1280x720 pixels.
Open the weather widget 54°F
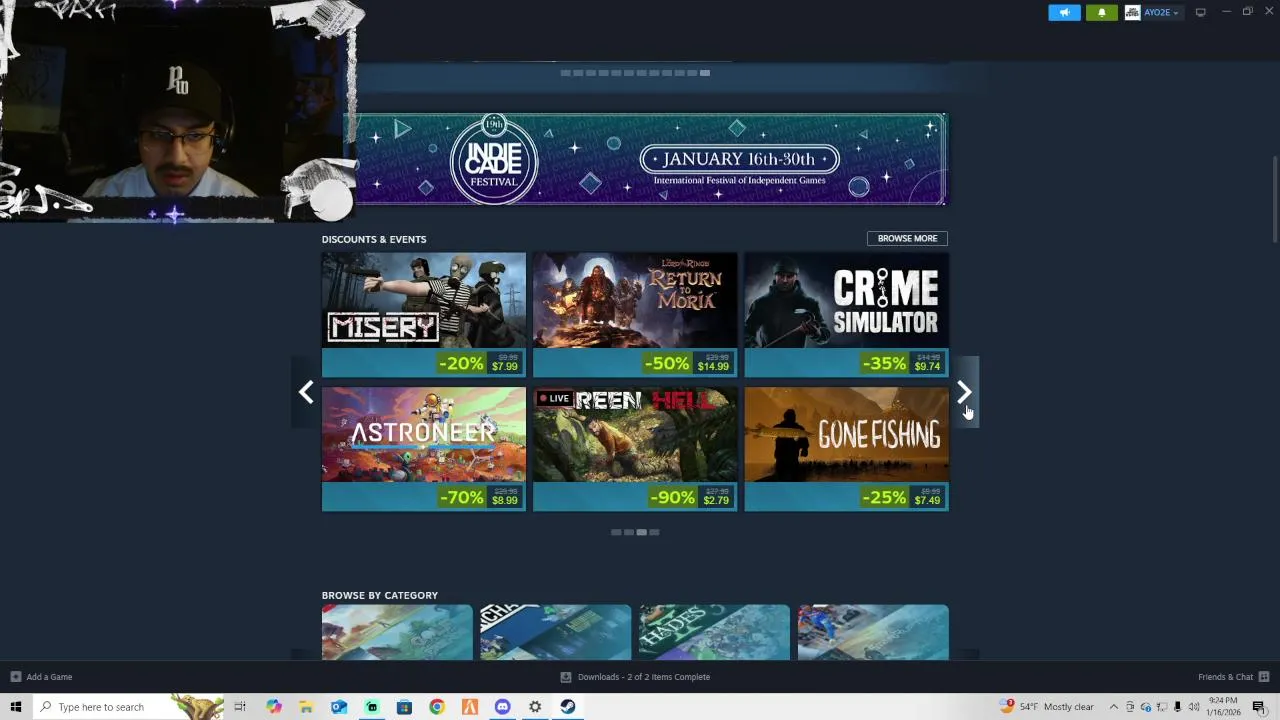coord(1048,707)
